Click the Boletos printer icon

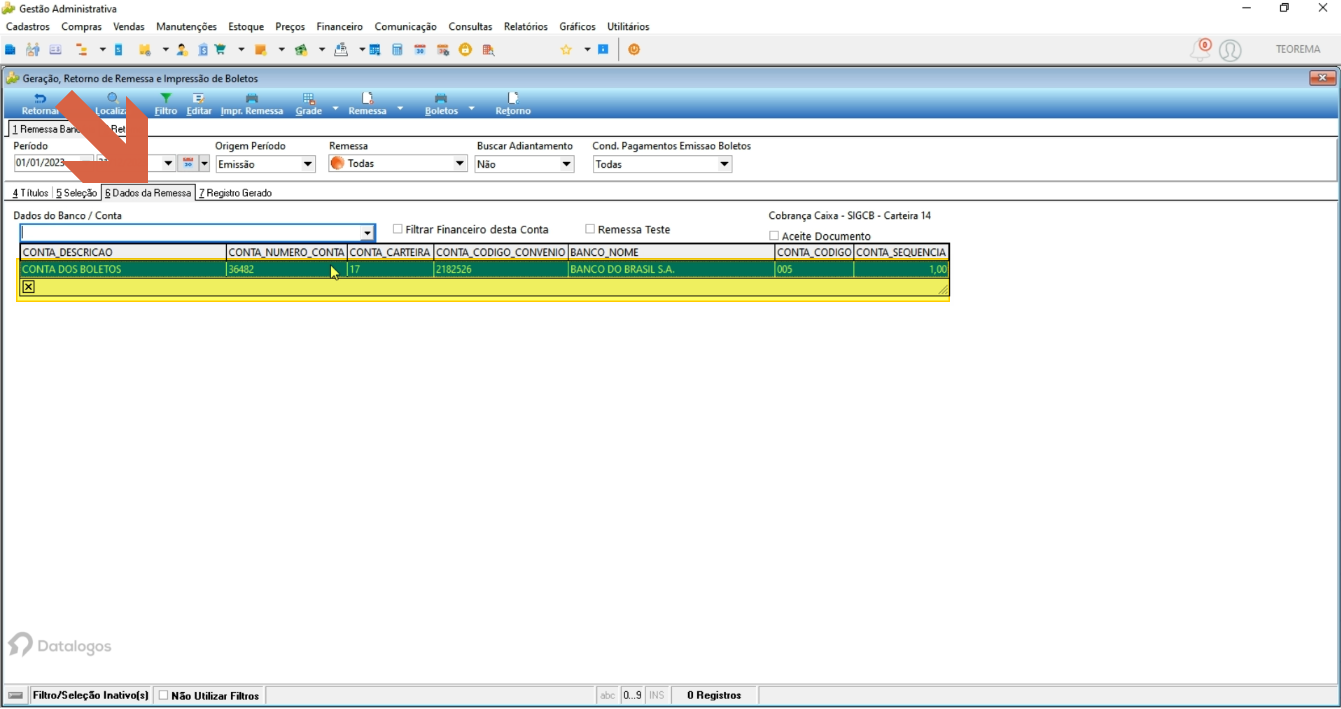(441, 99)
